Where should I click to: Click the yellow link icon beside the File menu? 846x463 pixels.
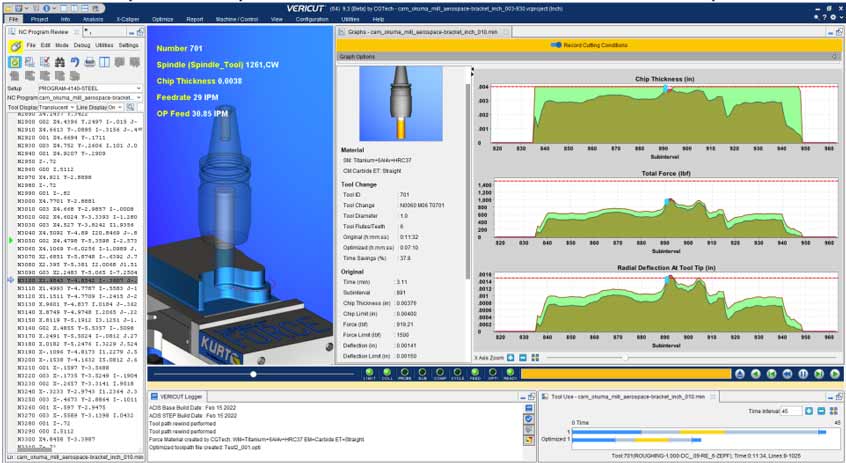(x=16, y=45)
